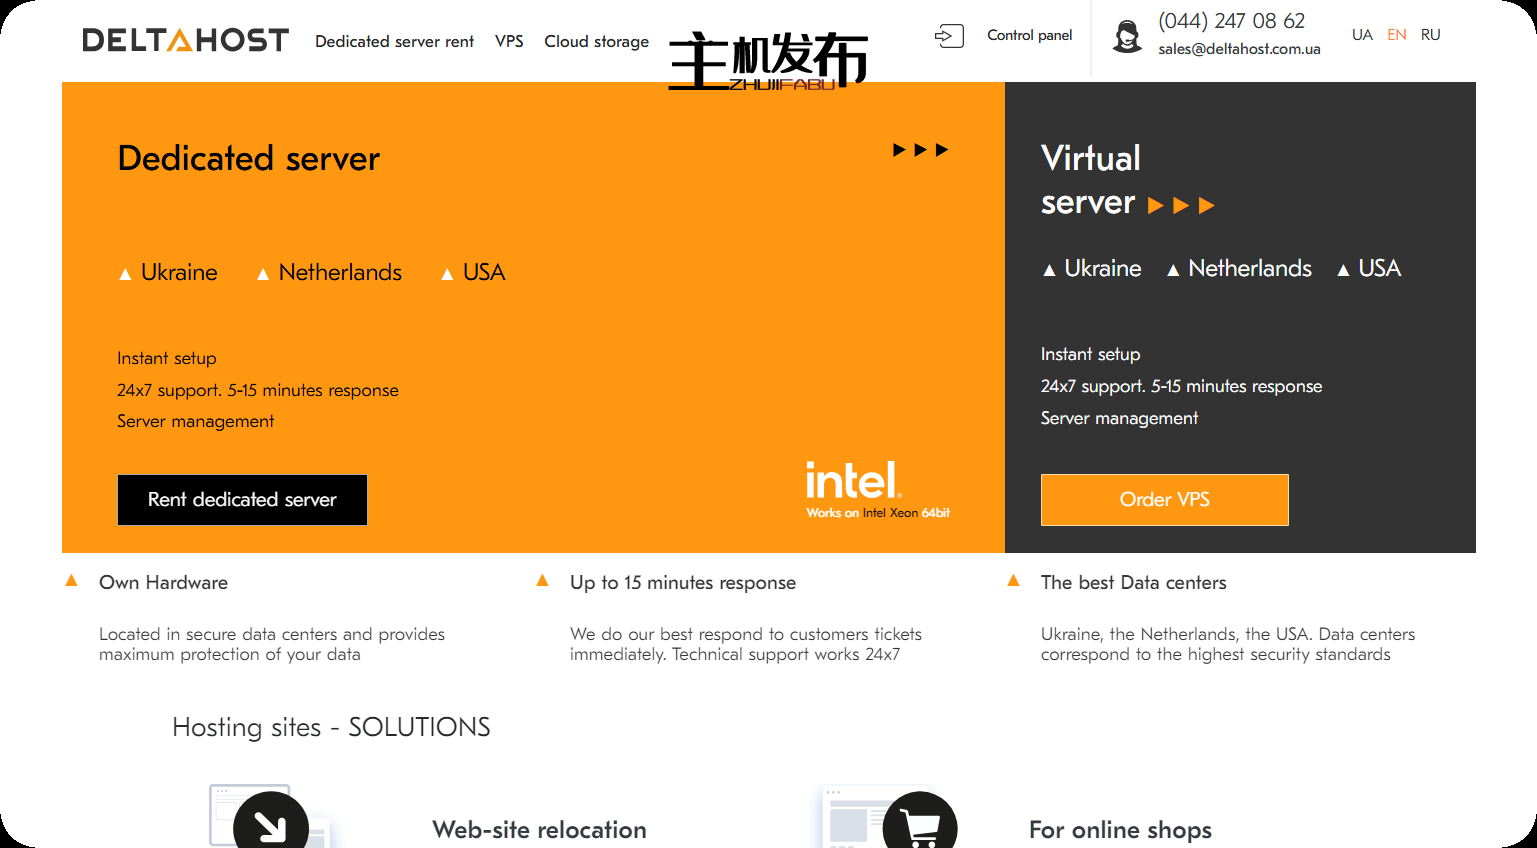Click the sales@deltahost.com.ua email
The width and height of the screenshot is (1537, 848).
1239,49
